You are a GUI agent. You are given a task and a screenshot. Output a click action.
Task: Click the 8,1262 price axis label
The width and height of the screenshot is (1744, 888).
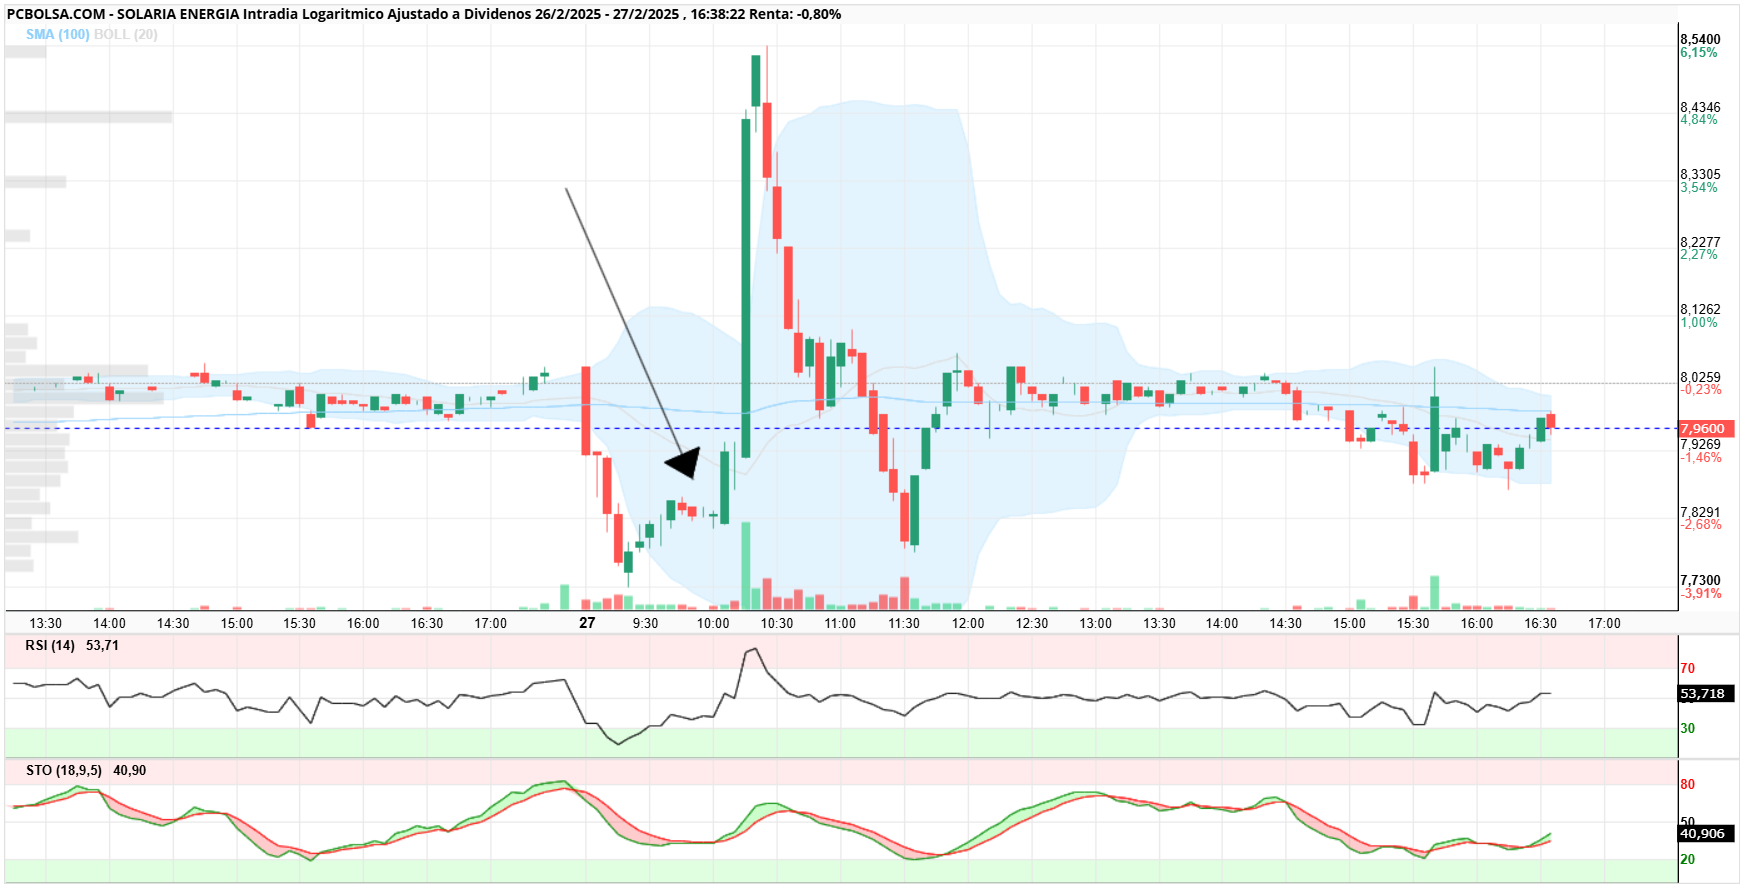tap(1700, 309)
